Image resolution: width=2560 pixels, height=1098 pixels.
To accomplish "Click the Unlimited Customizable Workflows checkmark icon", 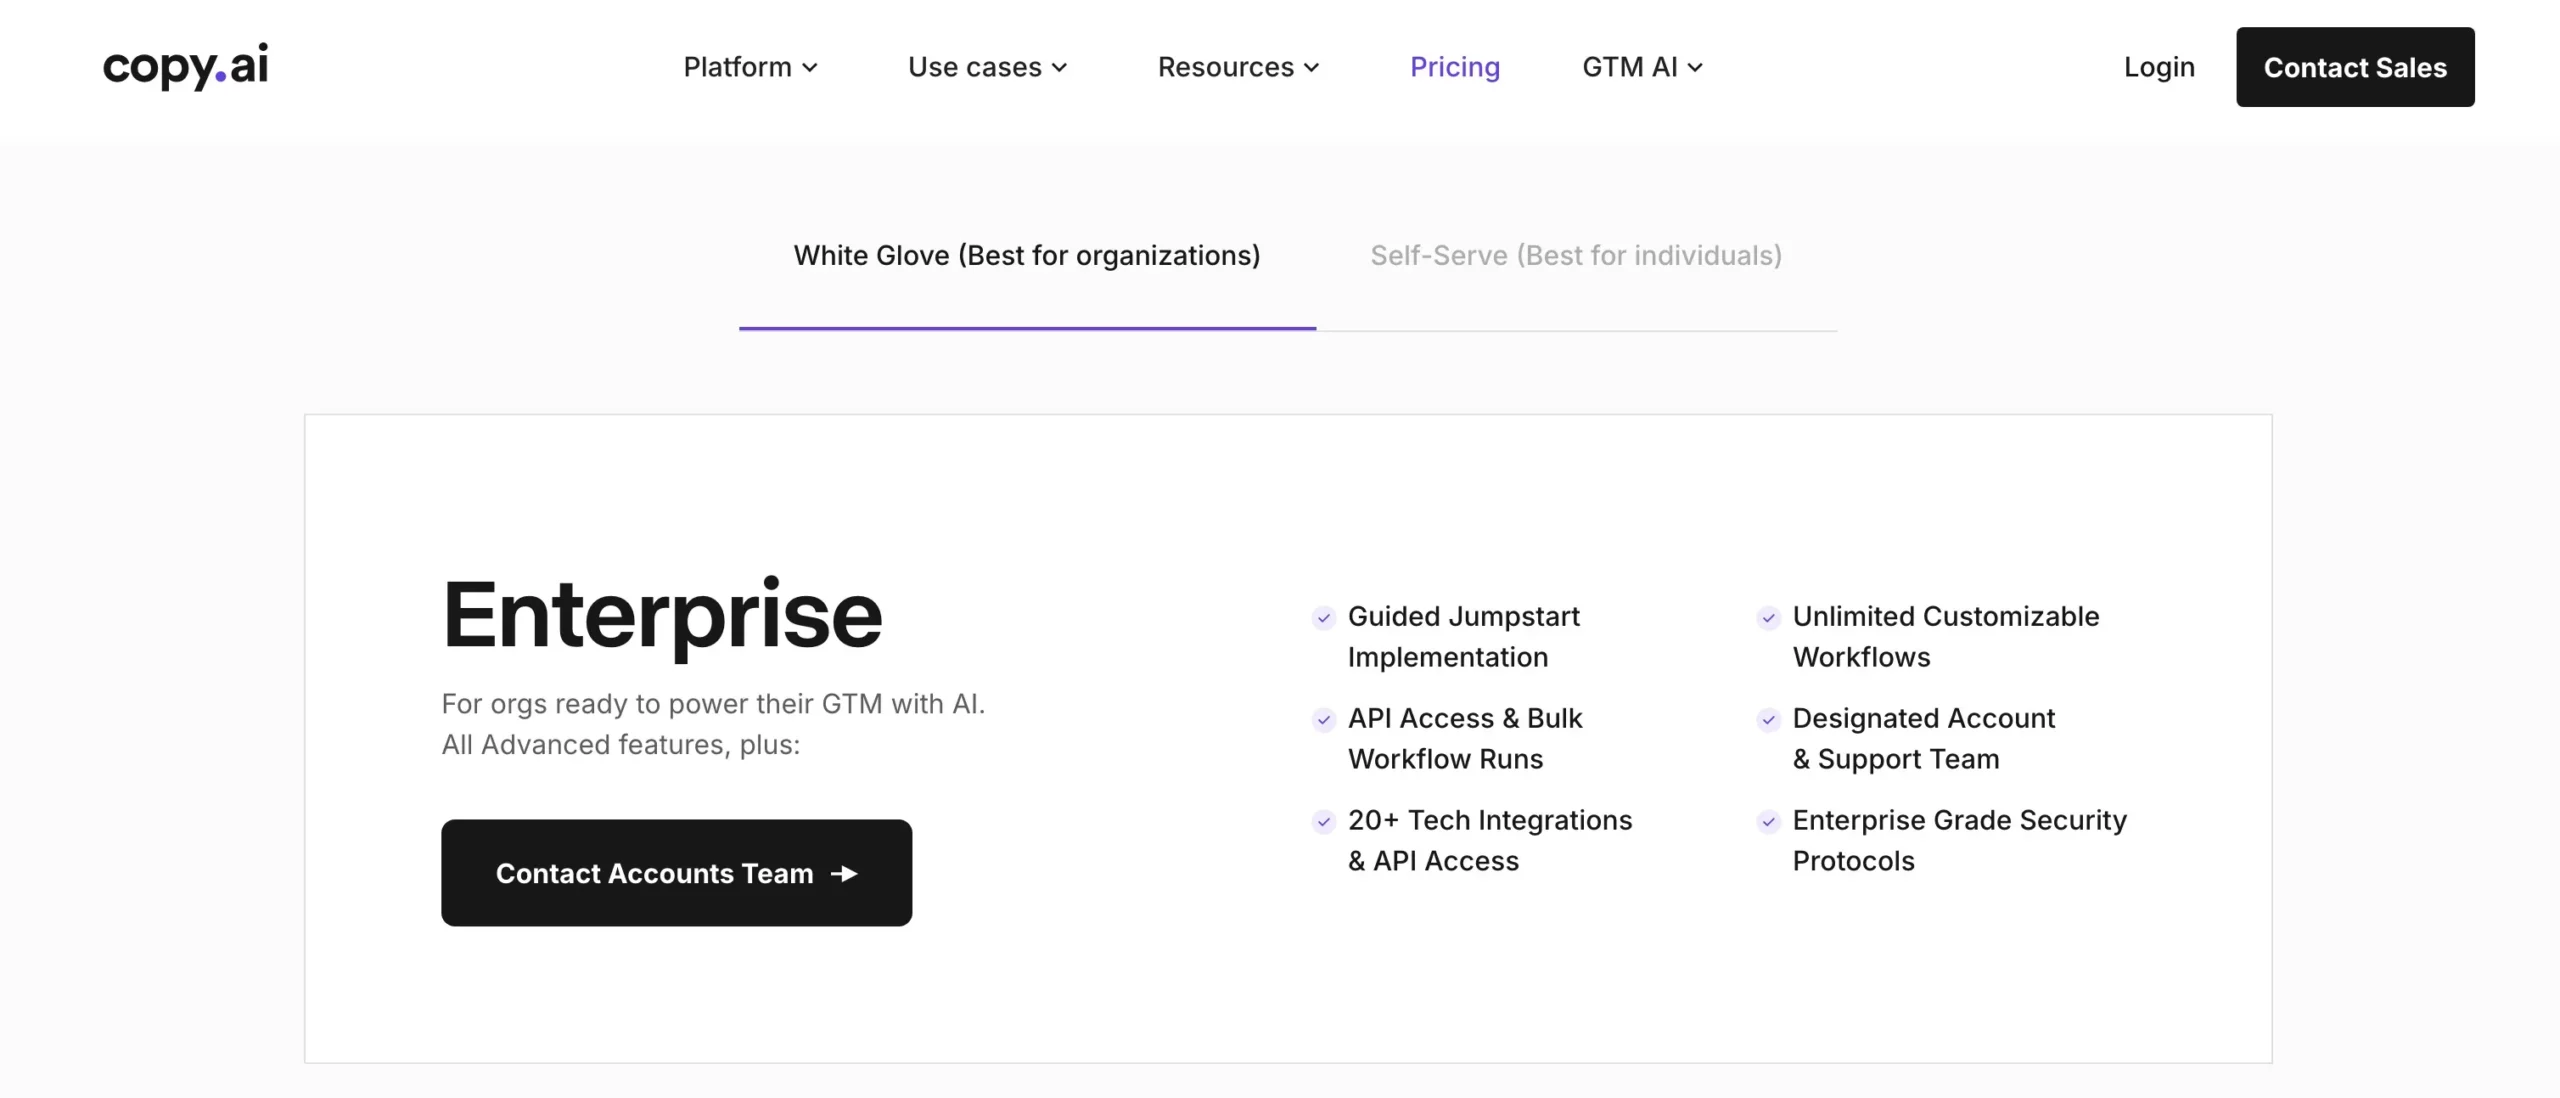I will (1768, 617).
